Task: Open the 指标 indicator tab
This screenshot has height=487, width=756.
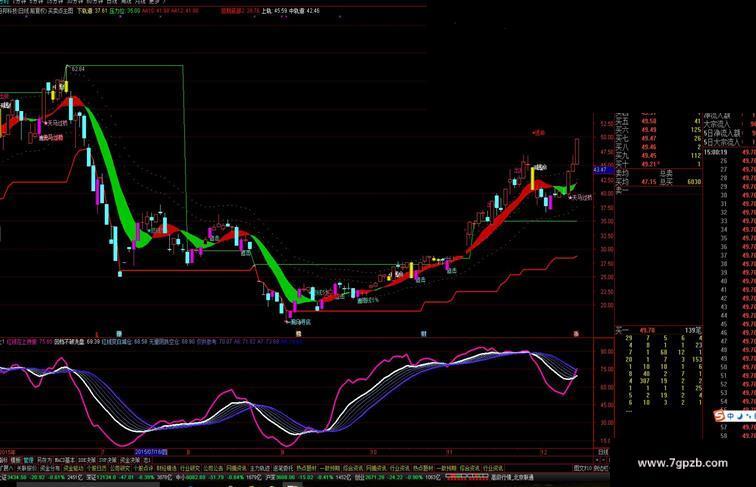Action: pyautogui.click(x=3, y=460)
